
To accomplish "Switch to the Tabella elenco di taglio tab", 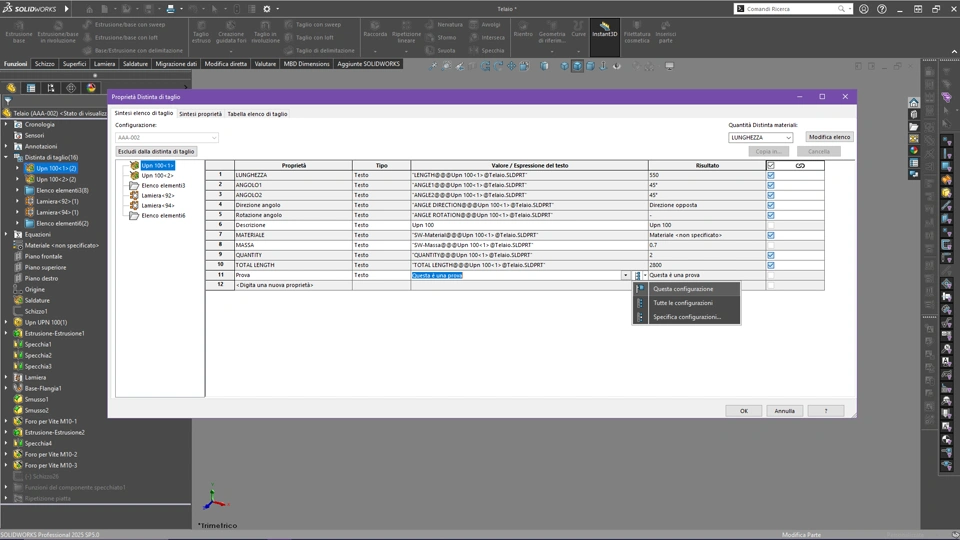I will pos(257,114).
